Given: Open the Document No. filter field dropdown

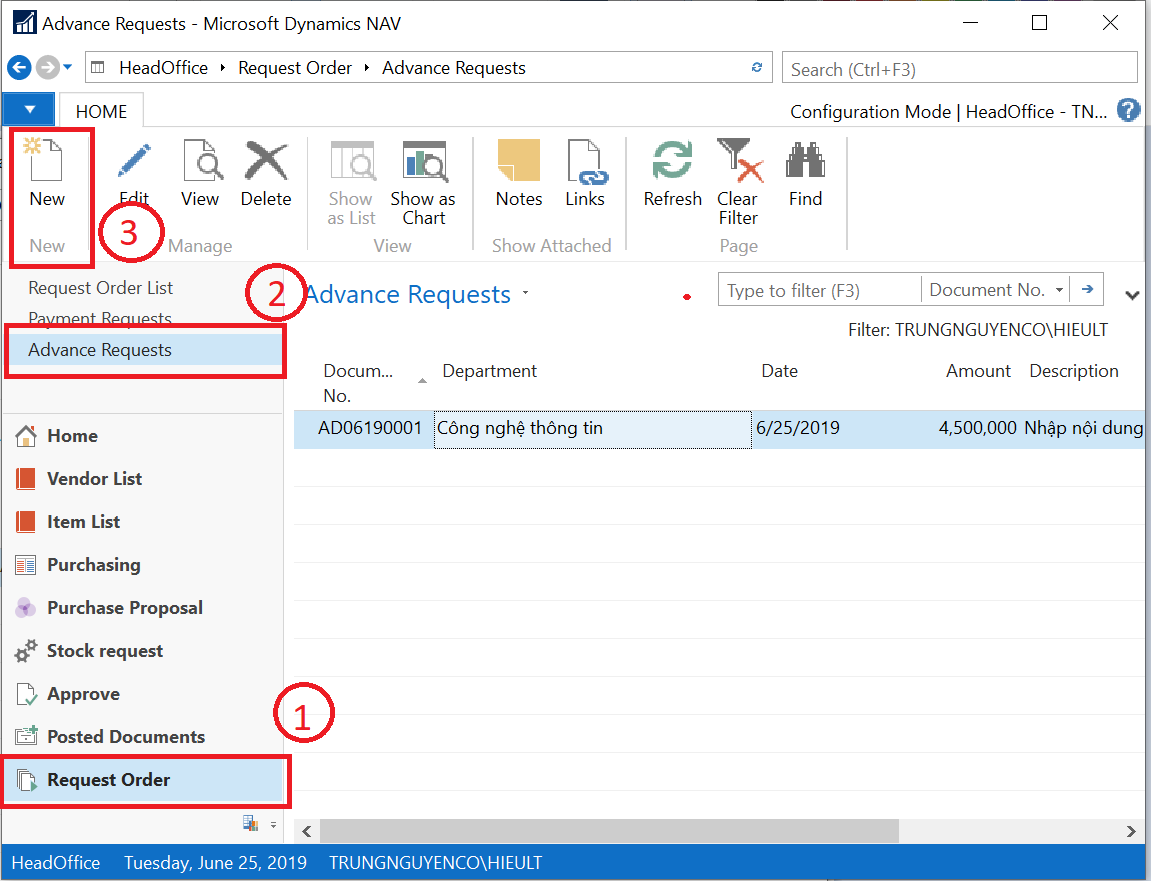Looking at the screenshot, I should pos(1059,290).
